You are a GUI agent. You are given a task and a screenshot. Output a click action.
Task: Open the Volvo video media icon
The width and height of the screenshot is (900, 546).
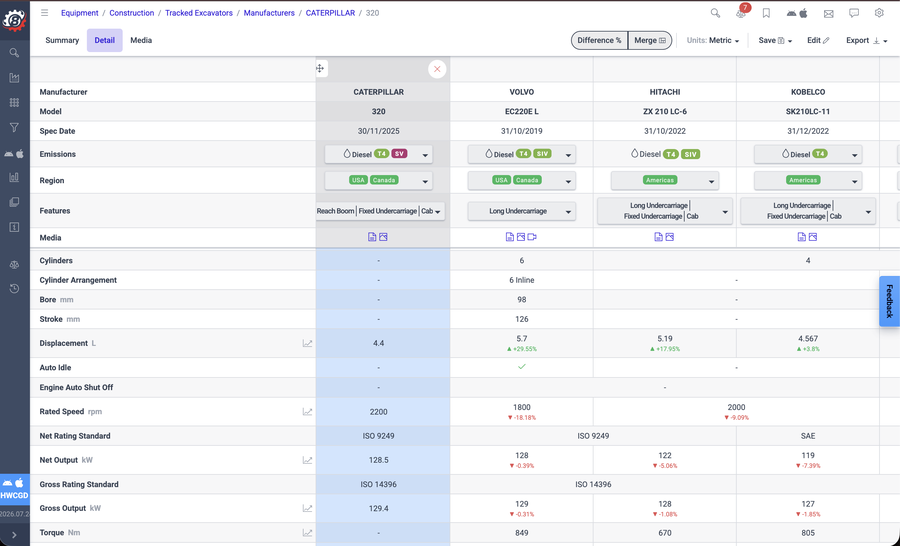pyautogui.click(x=532, y=237)
